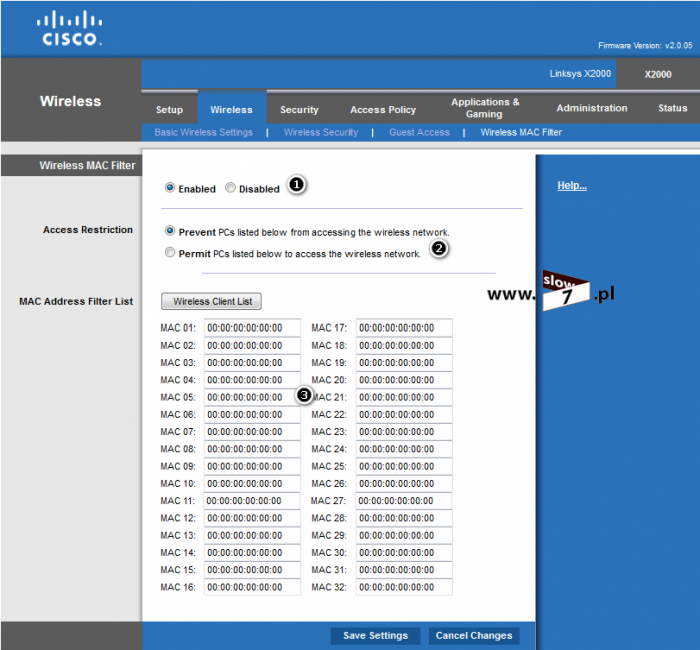Choose Permit PCs listed below option

point(170,252)
